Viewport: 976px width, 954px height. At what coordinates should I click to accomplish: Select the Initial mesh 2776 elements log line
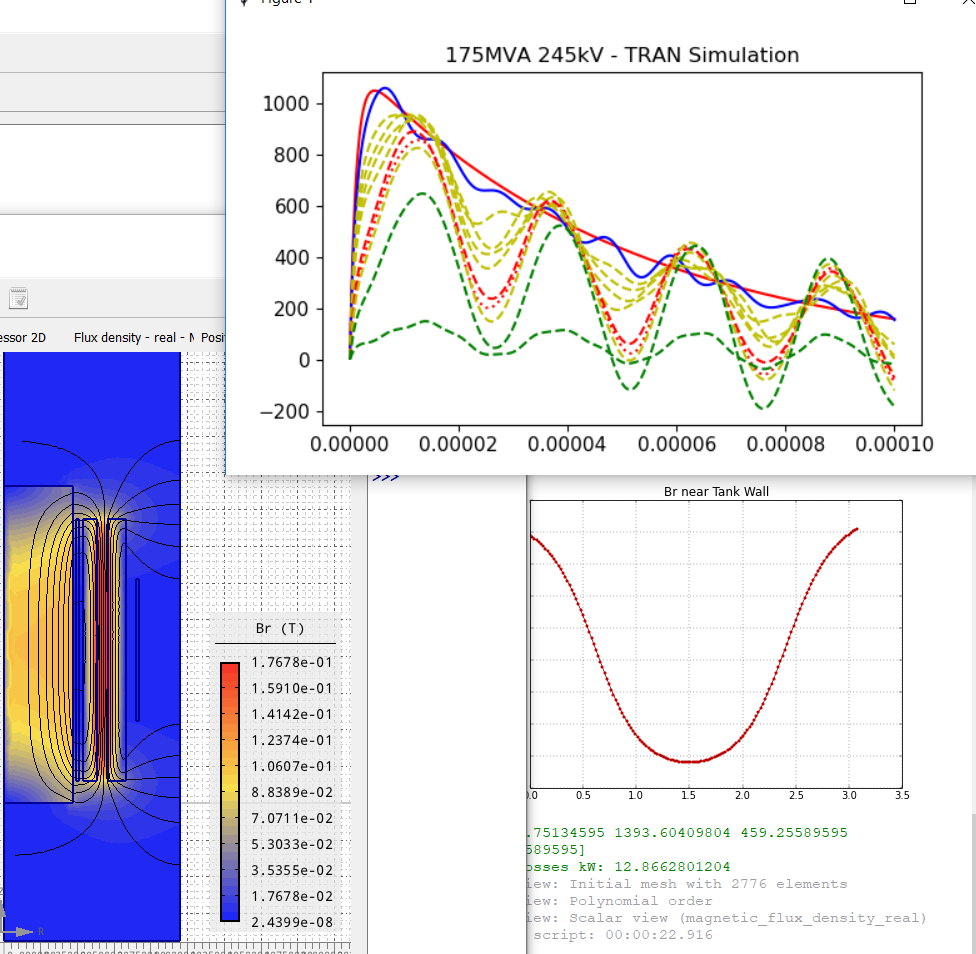[686, 884]
